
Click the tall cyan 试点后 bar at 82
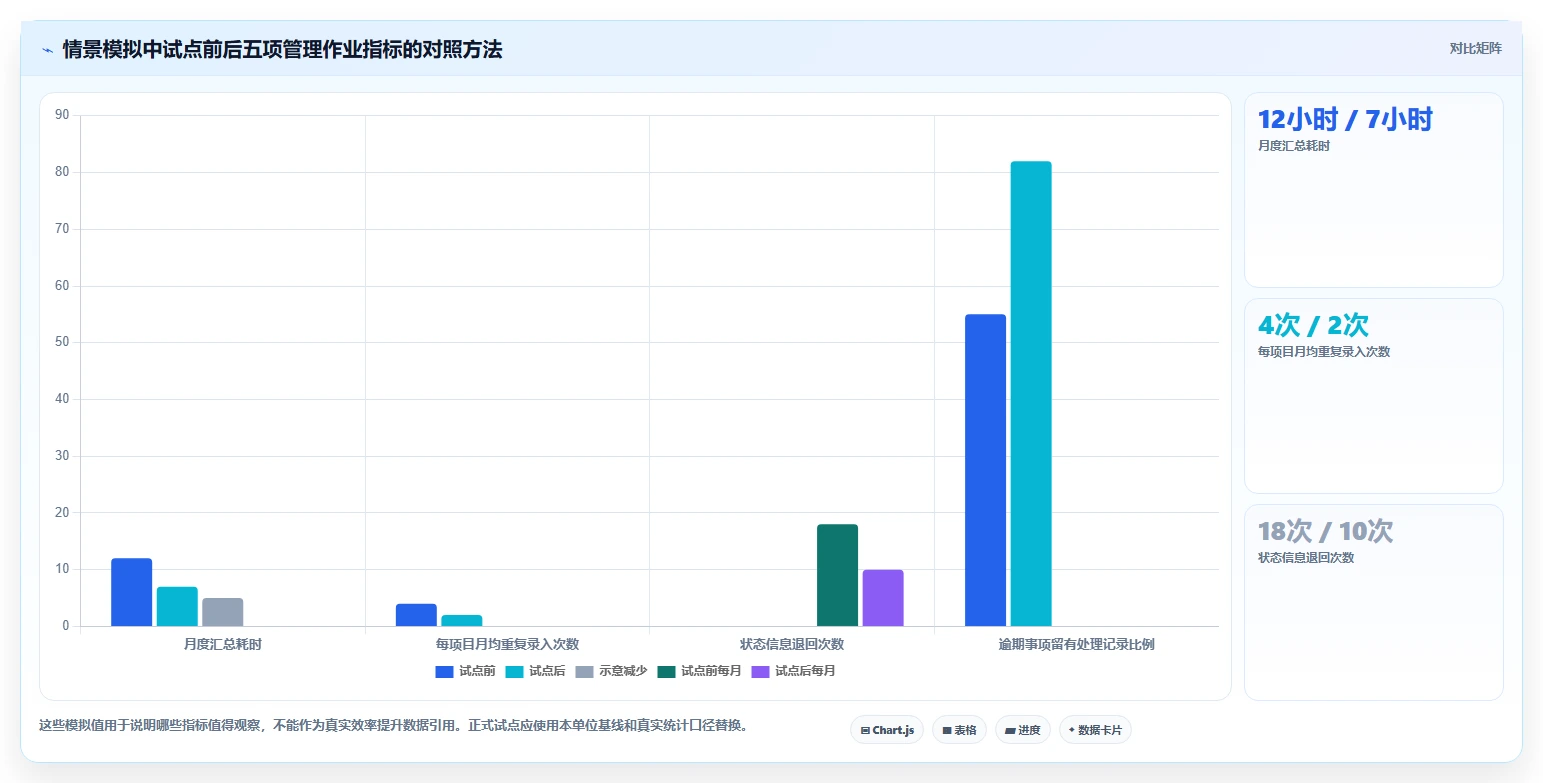pos(1031,394)
